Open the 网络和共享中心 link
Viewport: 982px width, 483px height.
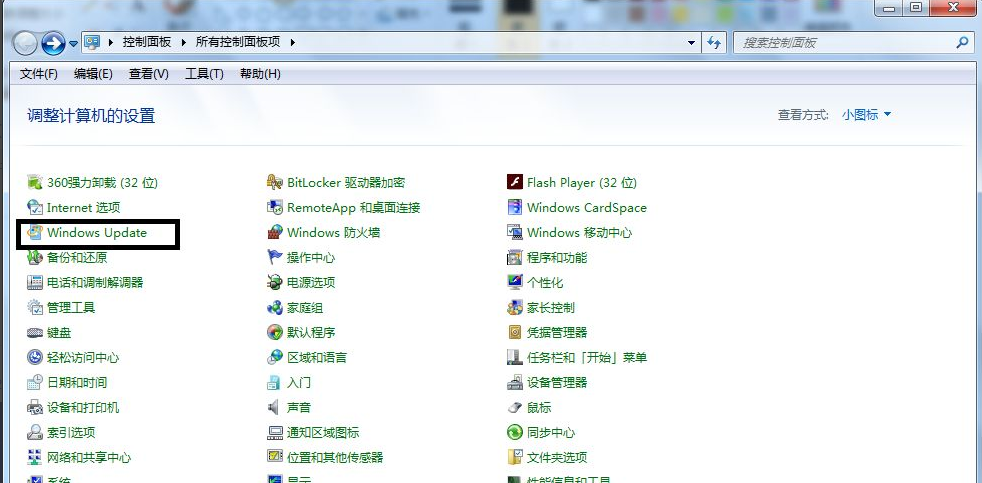pos(89,458)
